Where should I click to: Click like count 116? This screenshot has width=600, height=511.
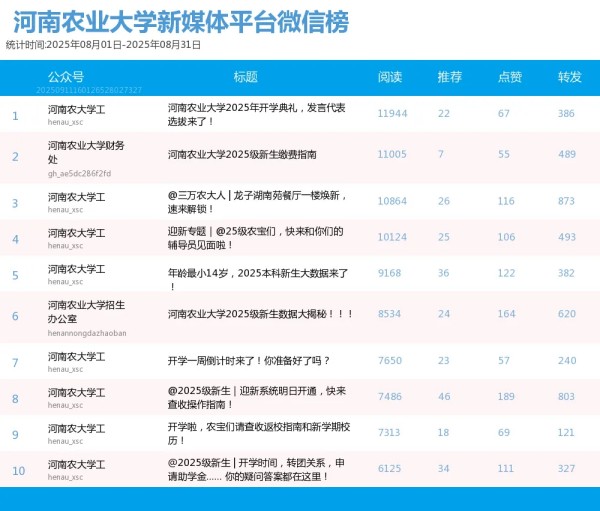pos(506,201)
